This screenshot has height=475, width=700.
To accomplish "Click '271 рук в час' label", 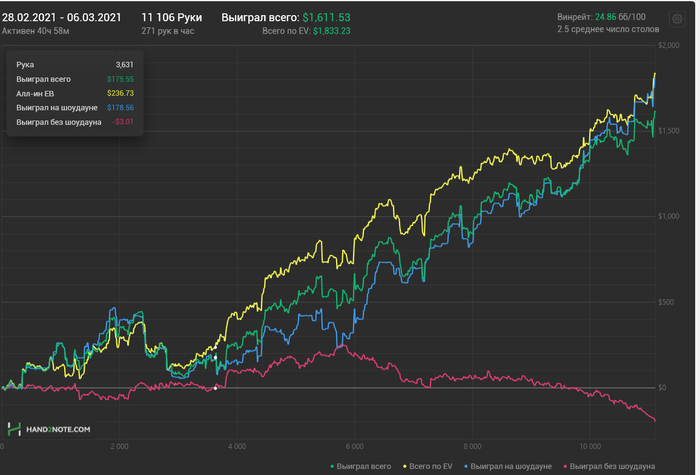I will (x=168, y=31).
